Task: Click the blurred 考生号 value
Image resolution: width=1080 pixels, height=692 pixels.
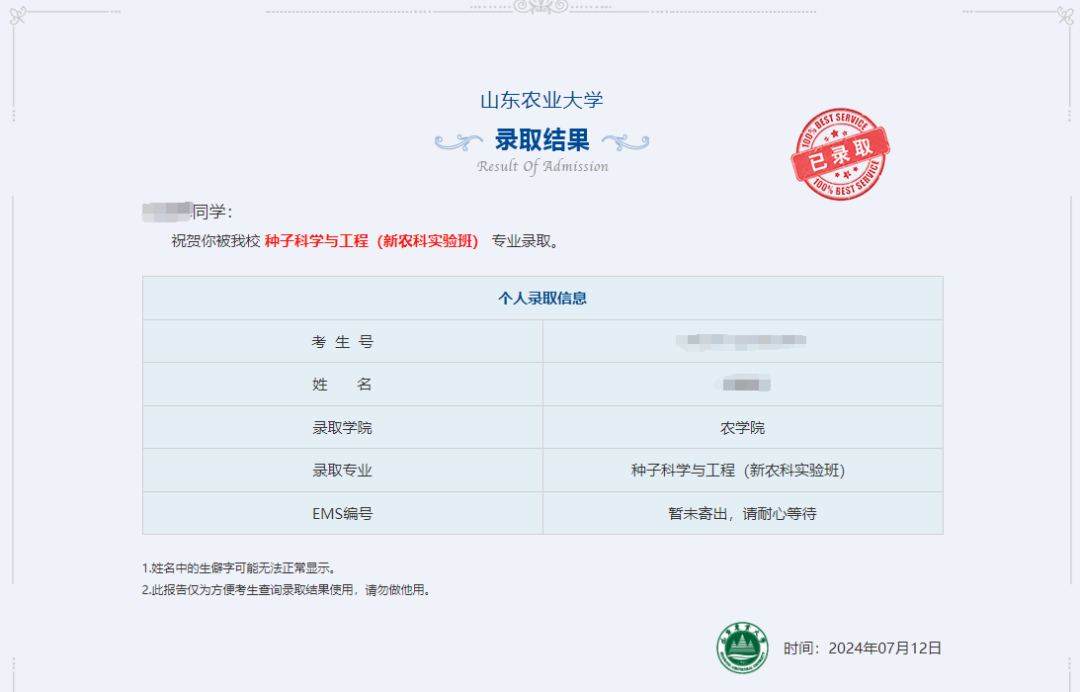Action: tap(741, 341)
